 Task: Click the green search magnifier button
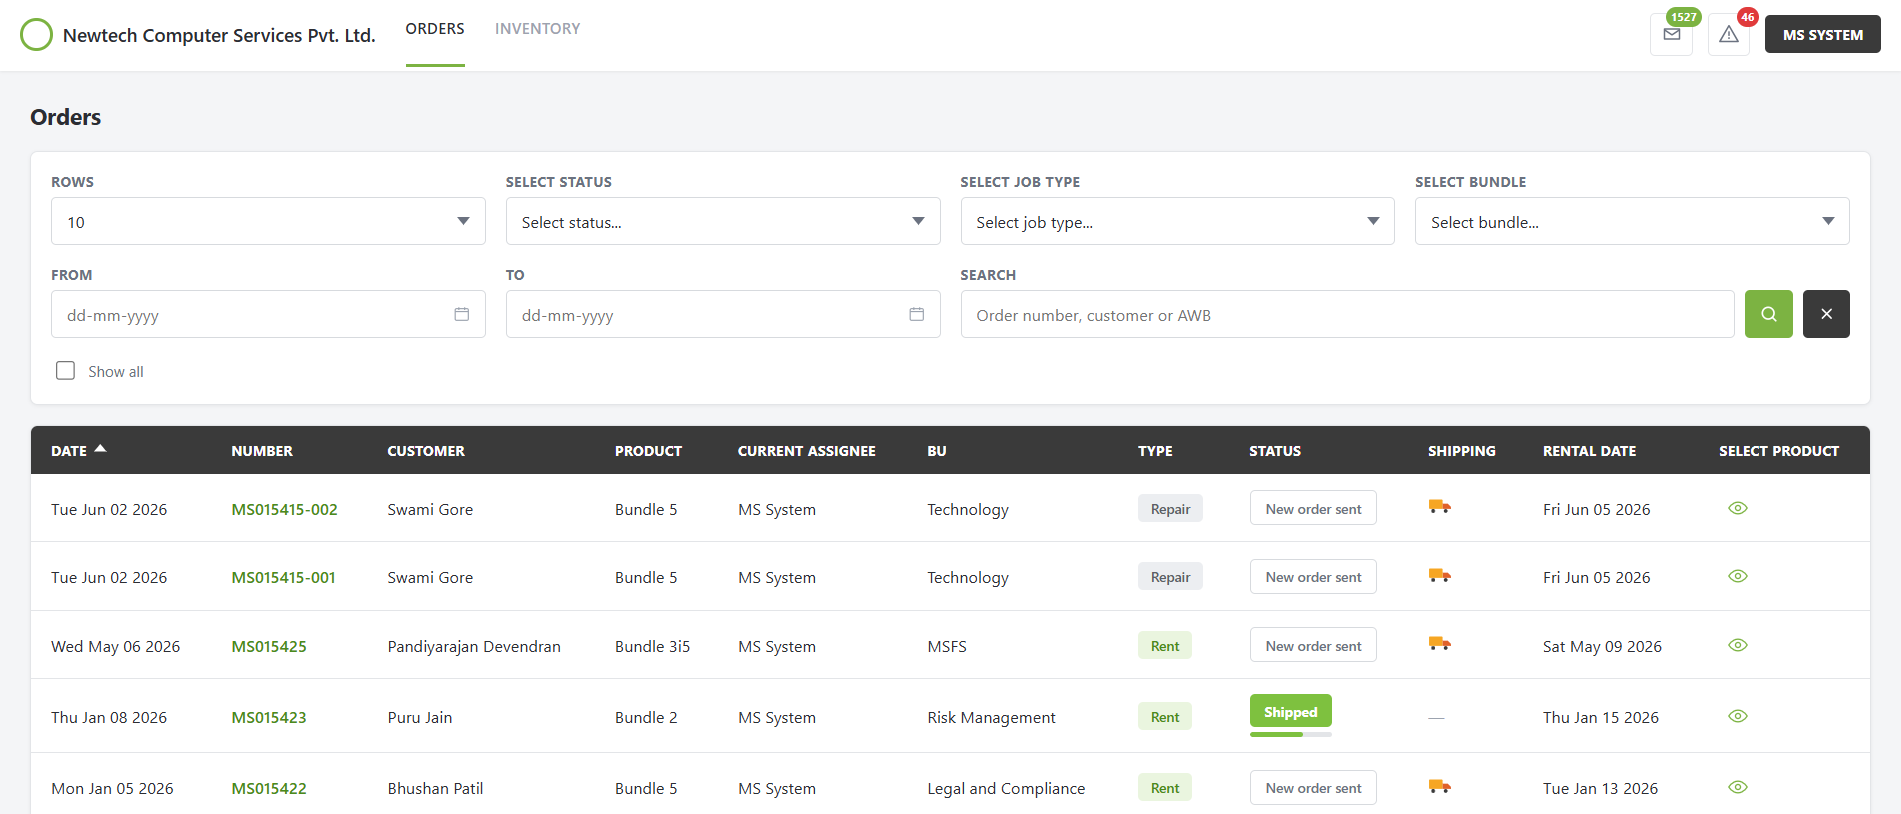click(1768, 314)
